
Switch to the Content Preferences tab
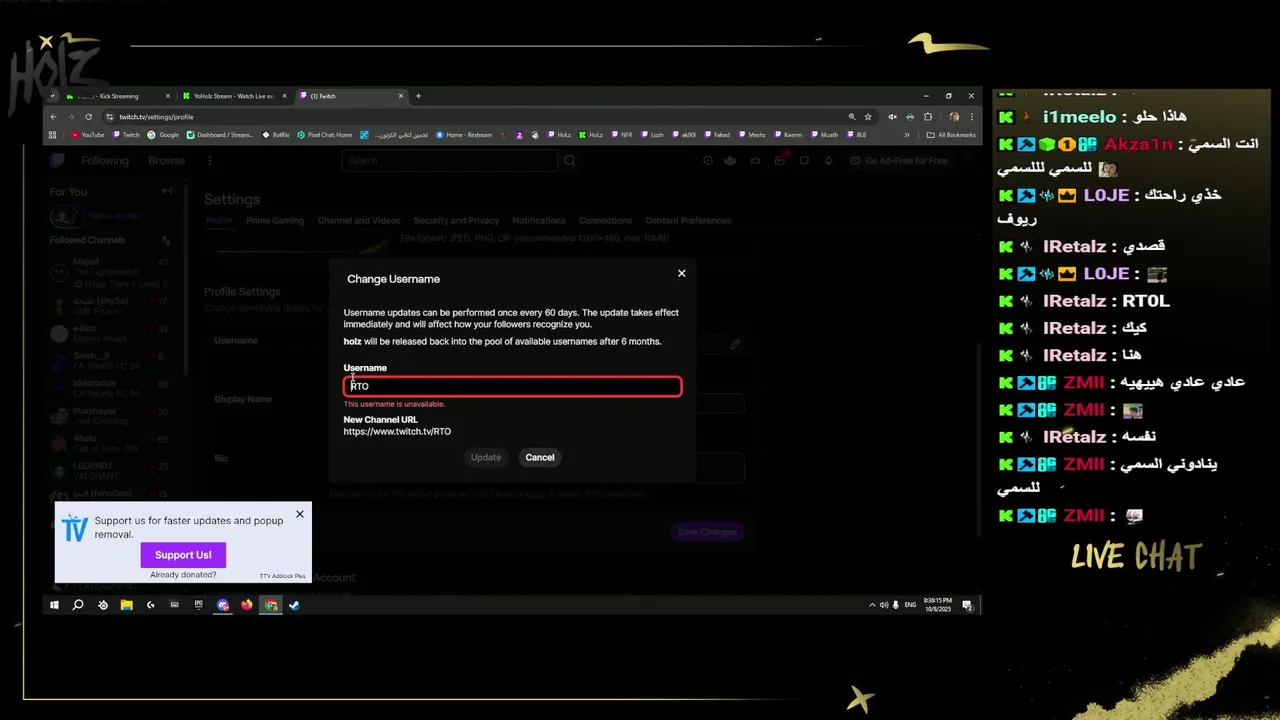[x=688, y=220]
